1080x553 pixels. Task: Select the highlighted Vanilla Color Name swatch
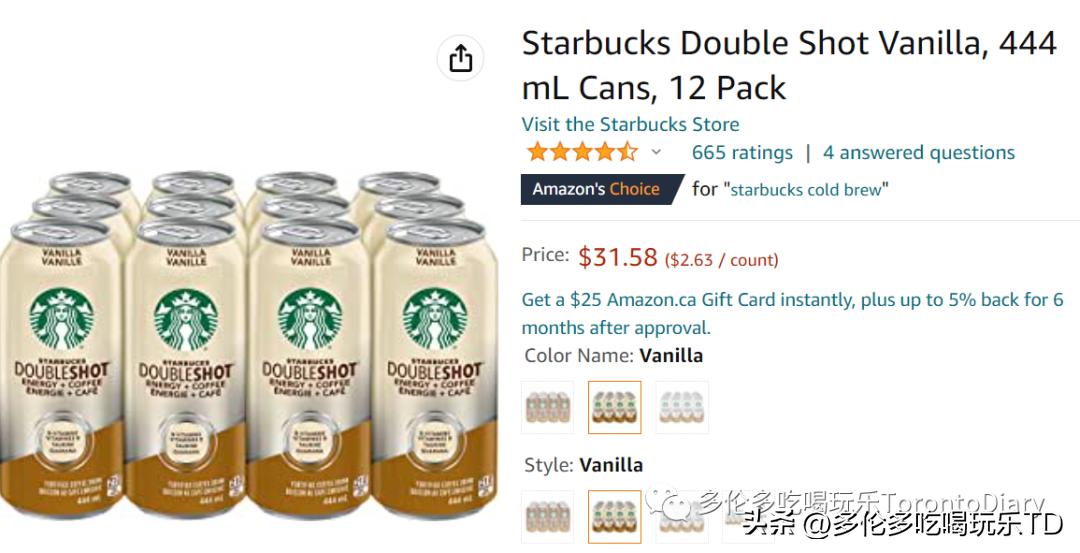click(x=614, y=407)
